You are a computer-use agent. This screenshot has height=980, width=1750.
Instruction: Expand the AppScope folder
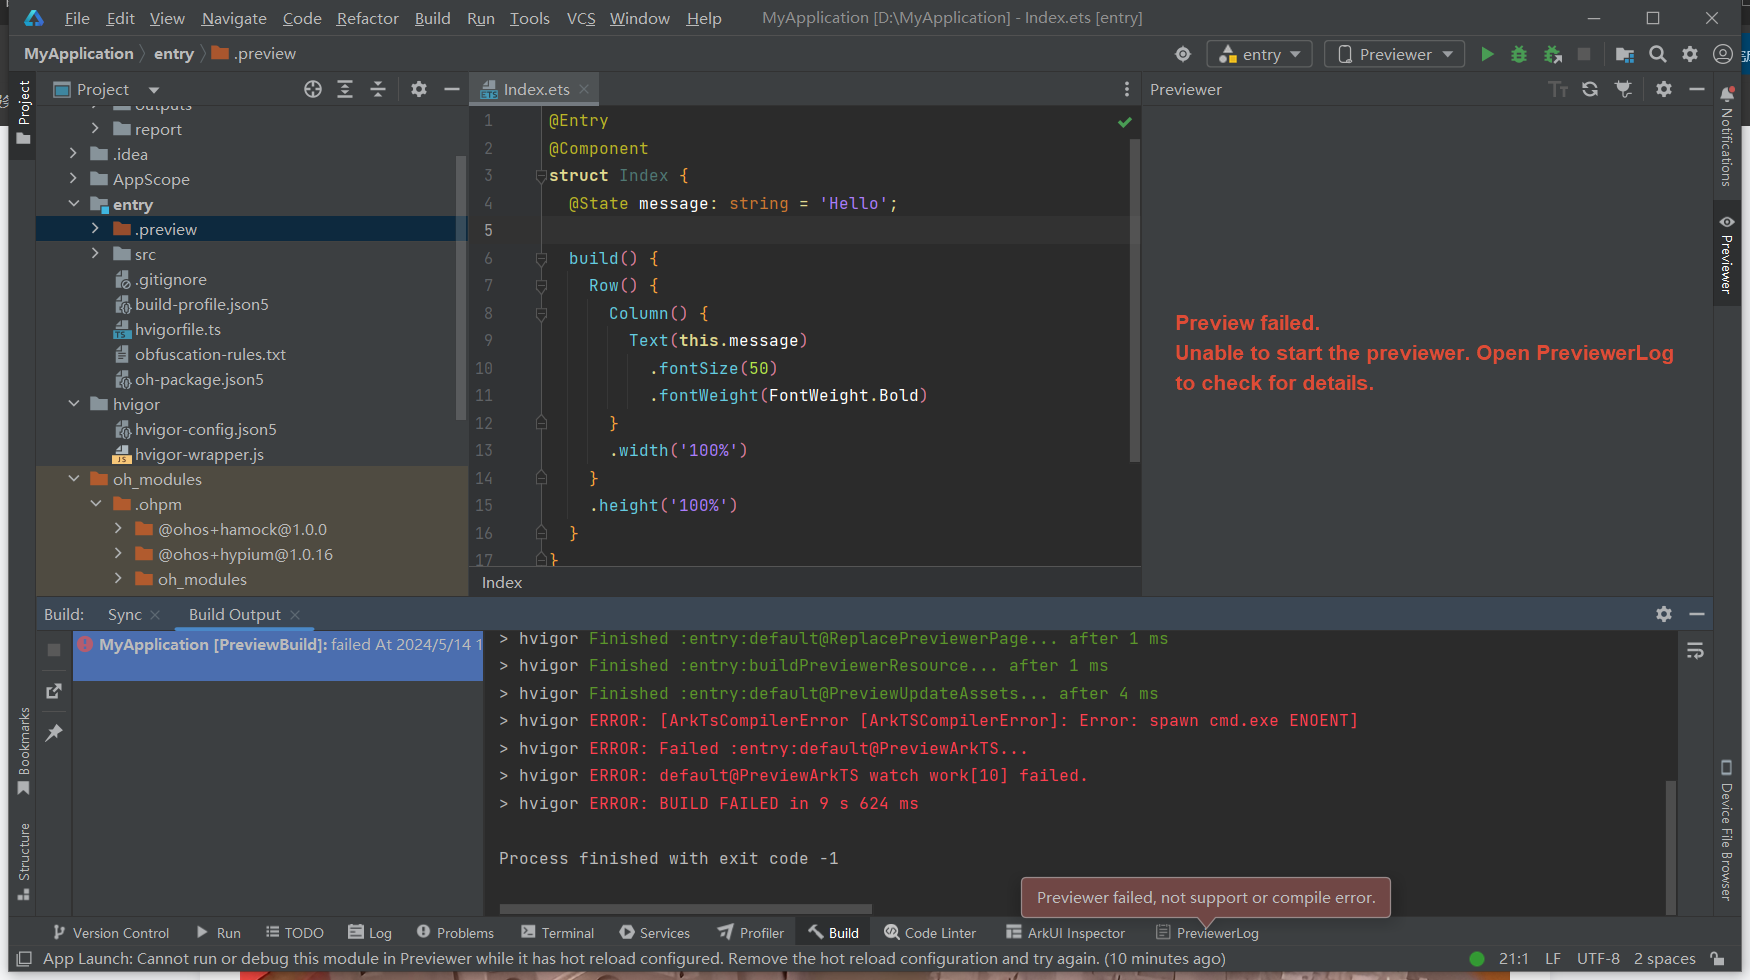coord(73,179)
